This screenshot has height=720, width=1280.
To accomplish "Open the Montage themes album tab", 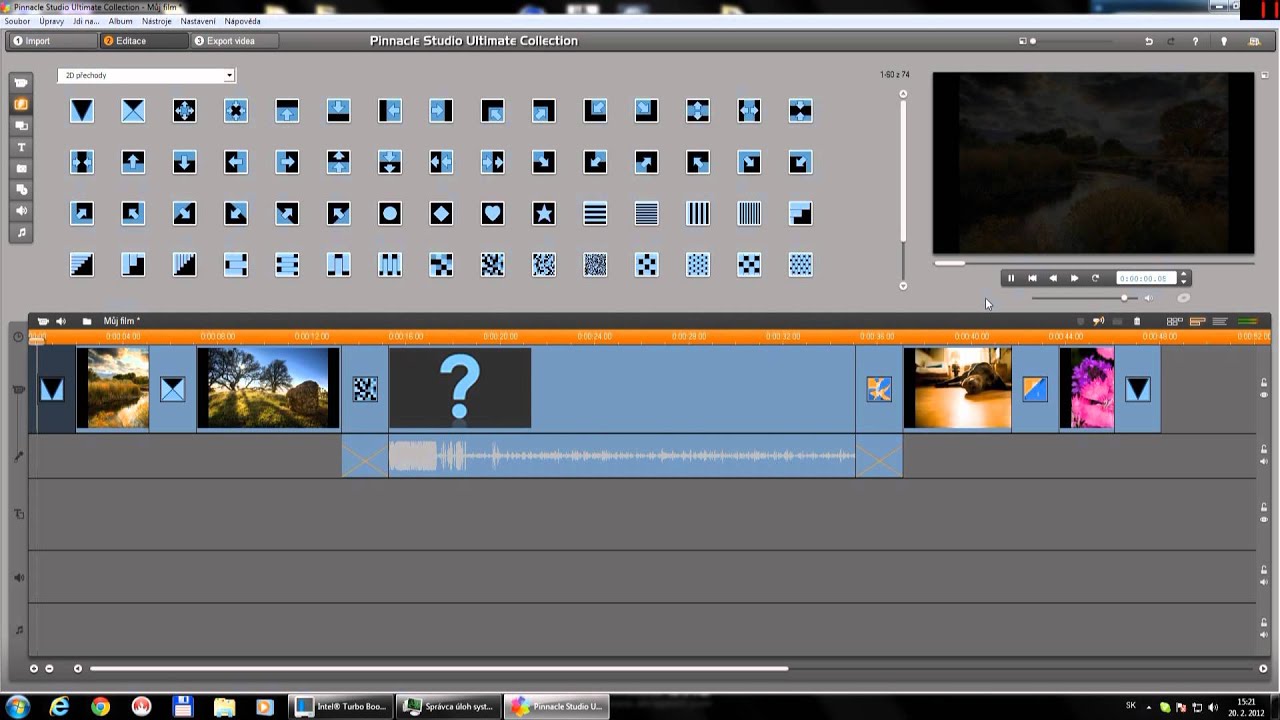I will 21,125.
